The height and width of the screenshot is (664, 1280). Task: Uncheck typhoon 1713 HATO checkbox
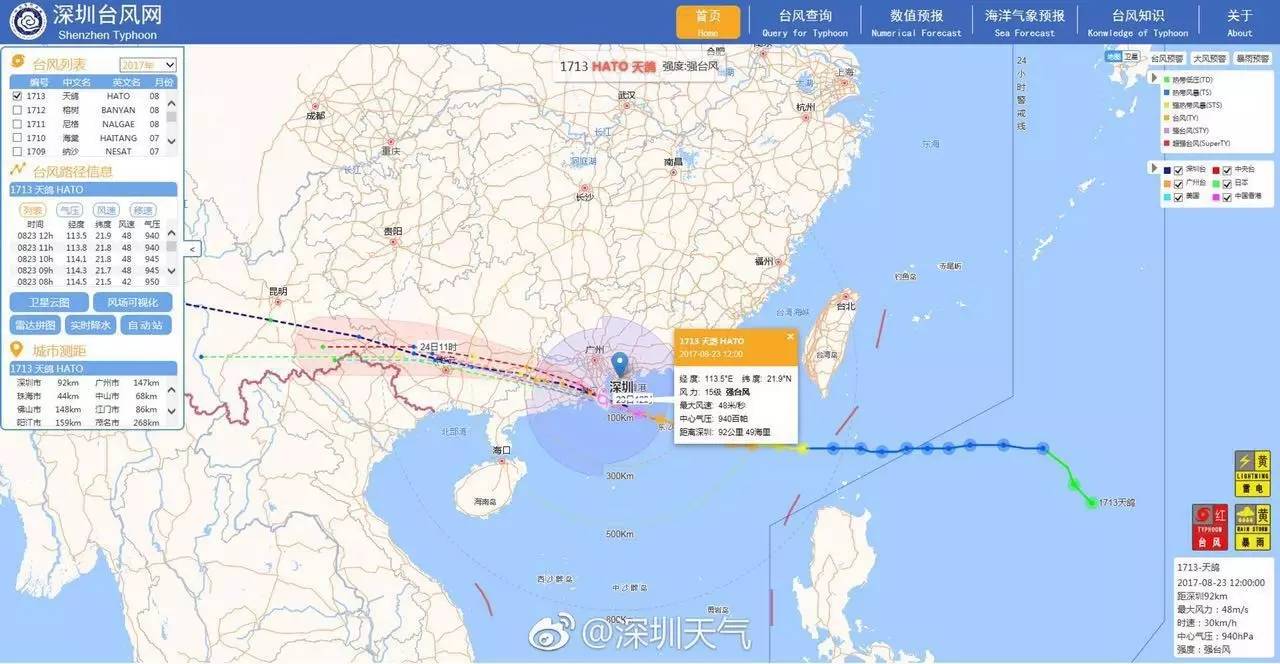click(16, 96)
